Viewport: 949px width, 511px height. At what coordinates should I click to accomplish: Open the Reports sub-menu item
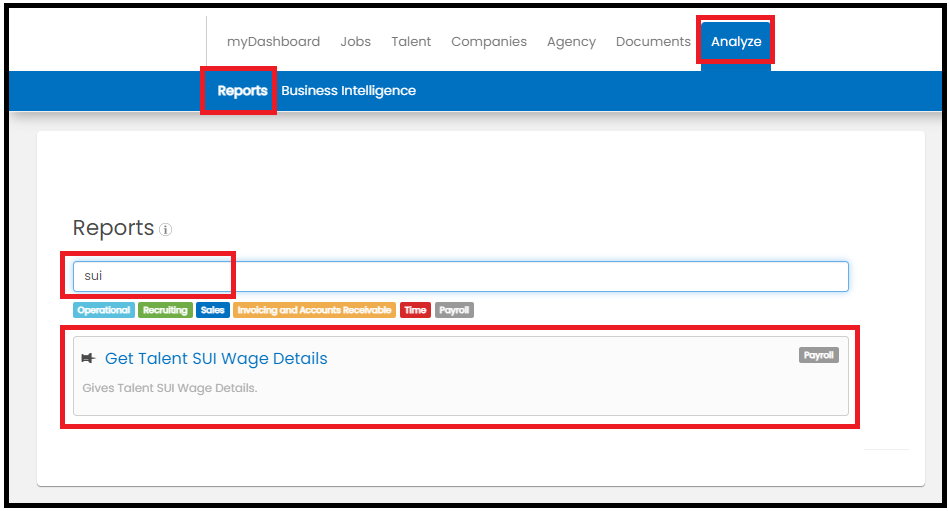point(242,91)
